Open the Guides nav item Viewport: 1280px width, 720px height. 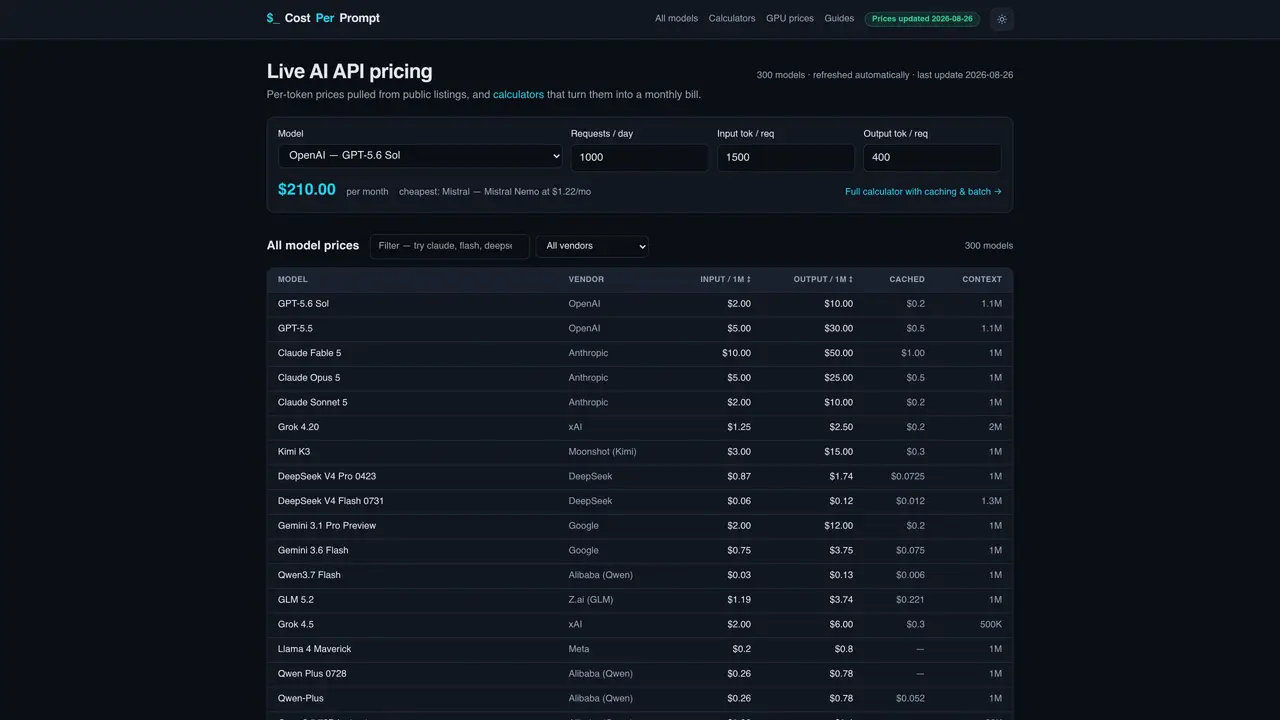(x=839, y=19)
